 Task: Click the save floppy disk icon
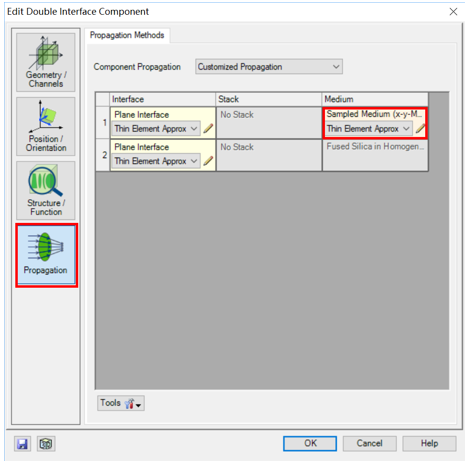pyautogui.click(x=22, y=444)
